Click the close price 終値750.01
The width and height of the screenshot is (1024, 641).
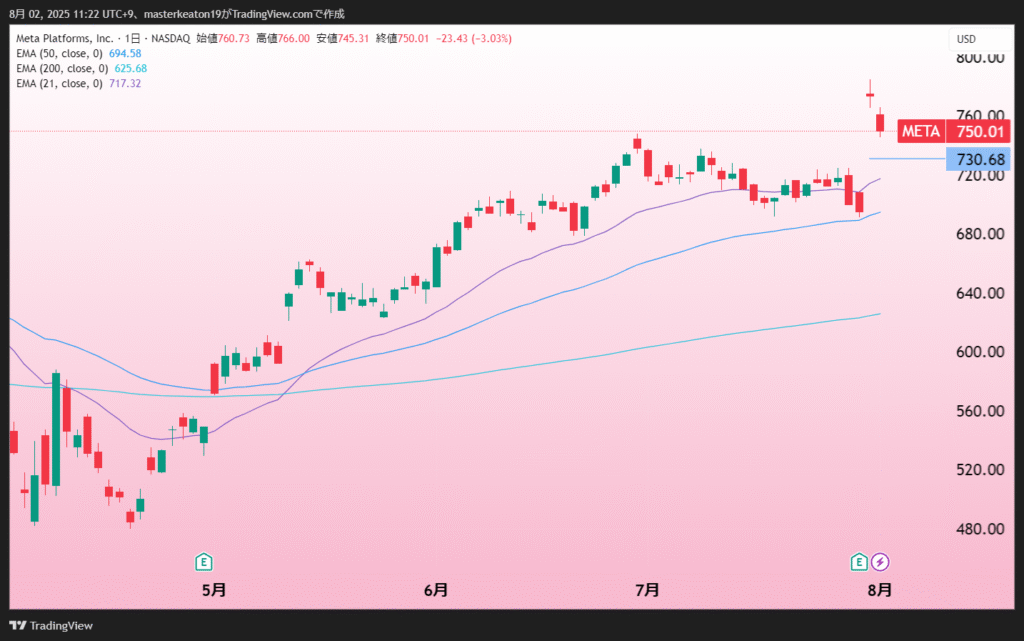pos(402,39)
